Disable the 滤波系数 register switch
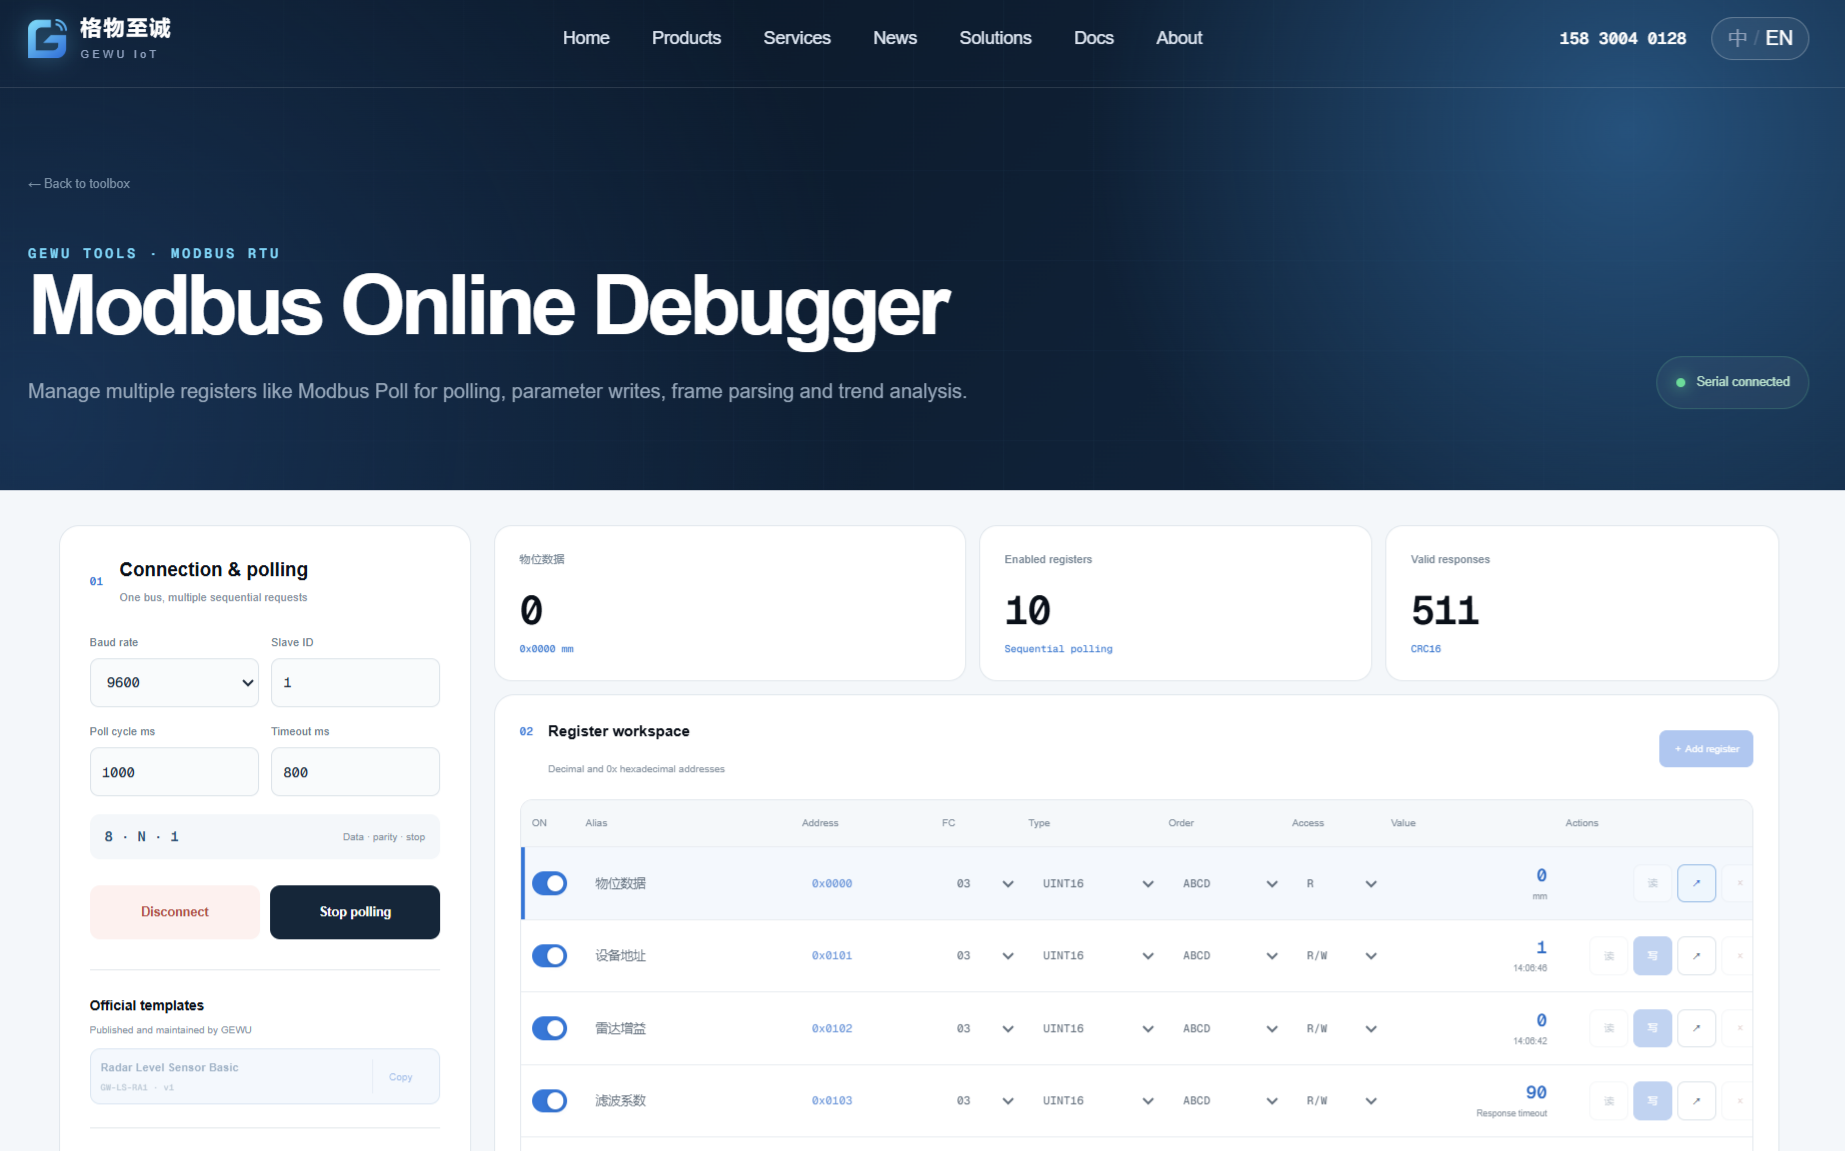 549,1101
